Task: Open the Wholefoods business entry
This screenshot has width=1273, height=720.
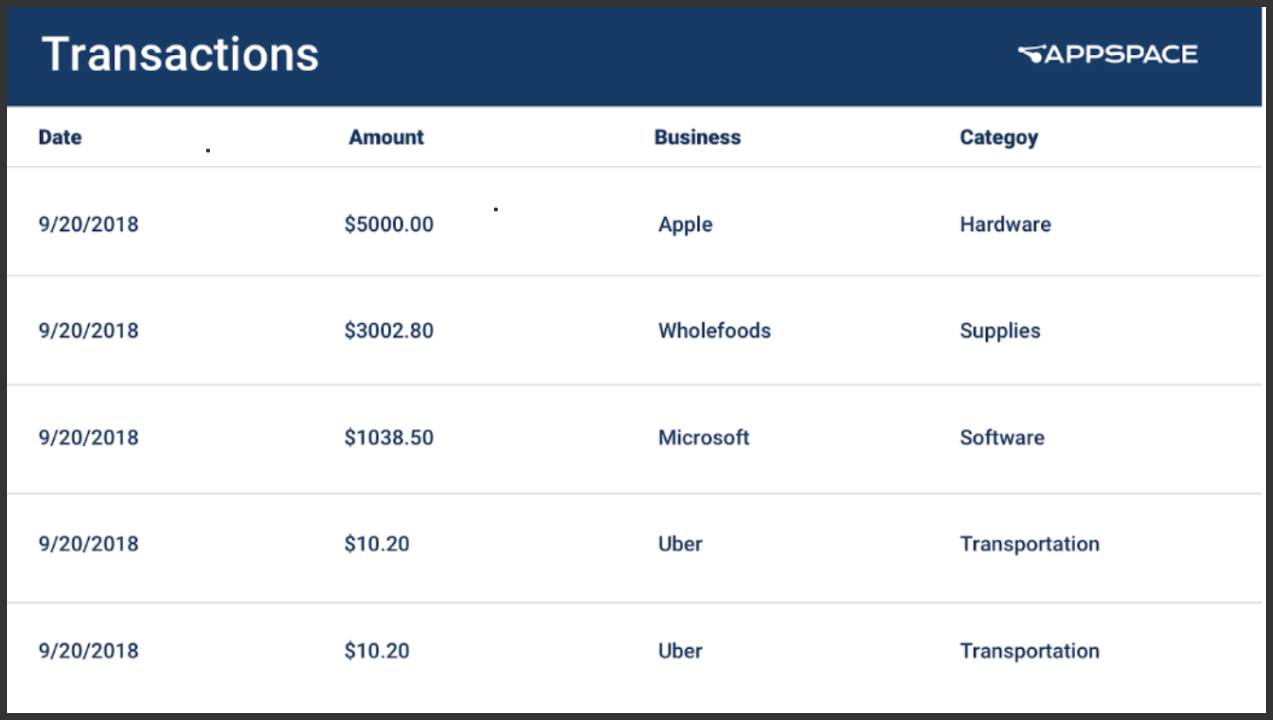Action: [714, 331]
